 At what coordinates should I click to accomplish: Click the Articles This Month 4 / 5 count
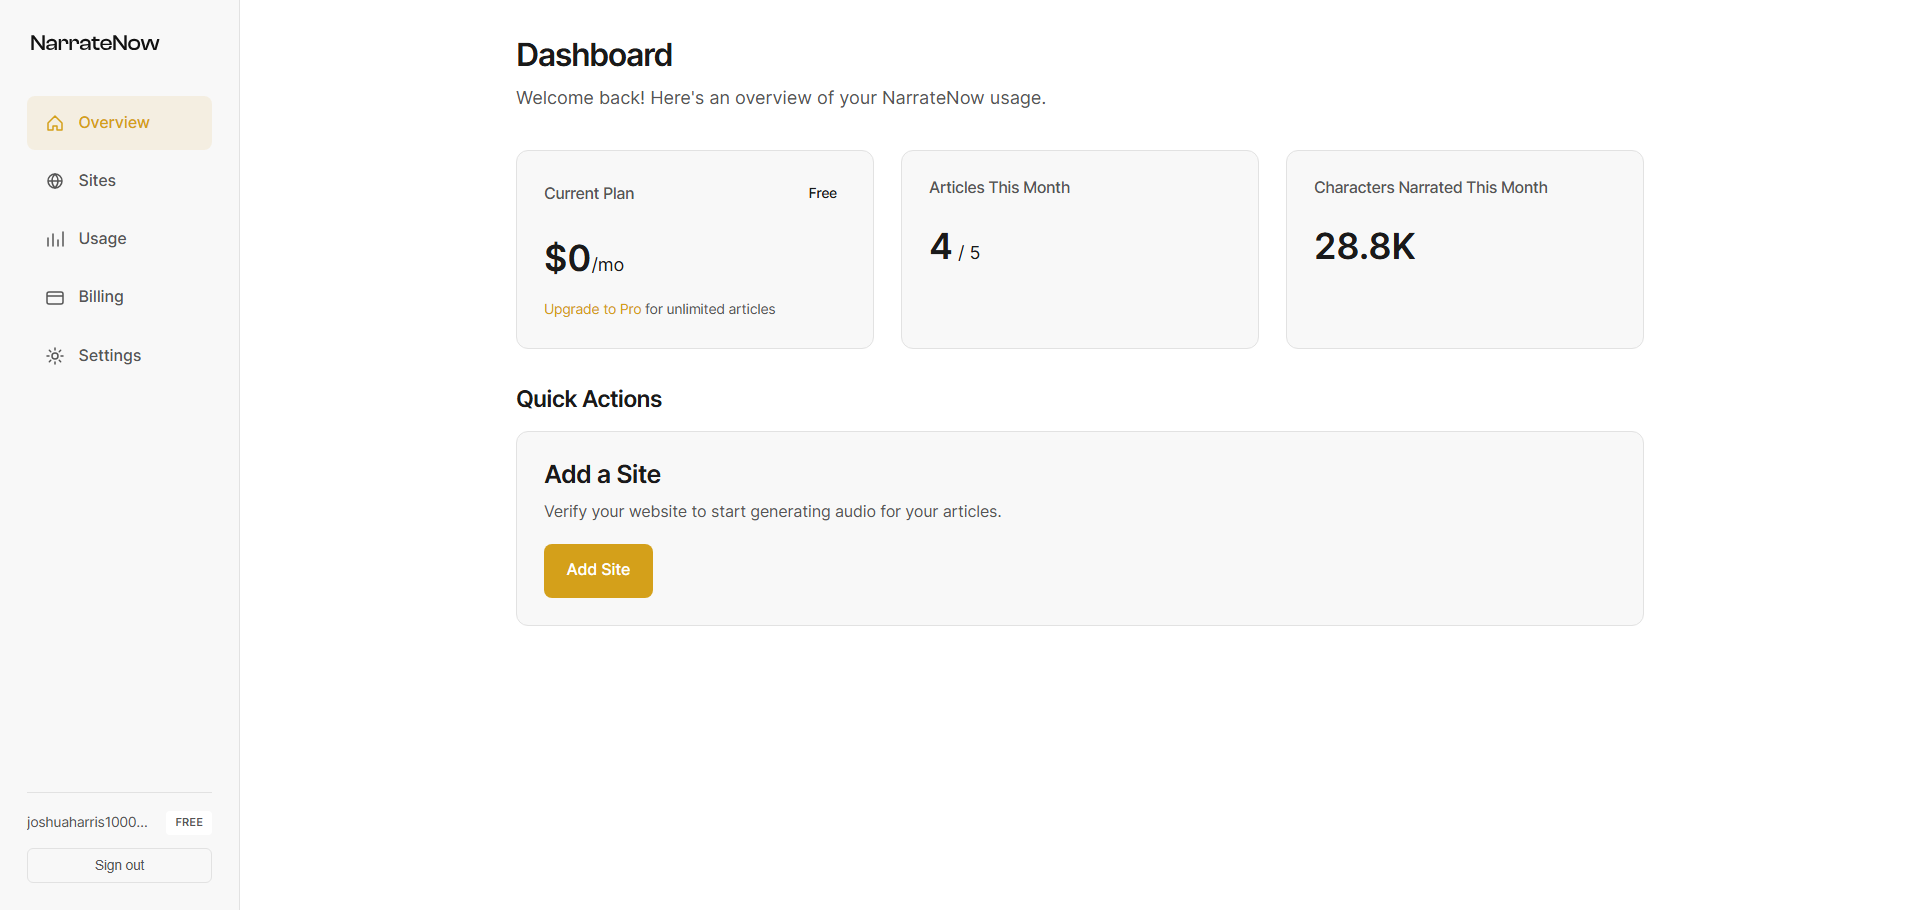click(x=954, y=248)
